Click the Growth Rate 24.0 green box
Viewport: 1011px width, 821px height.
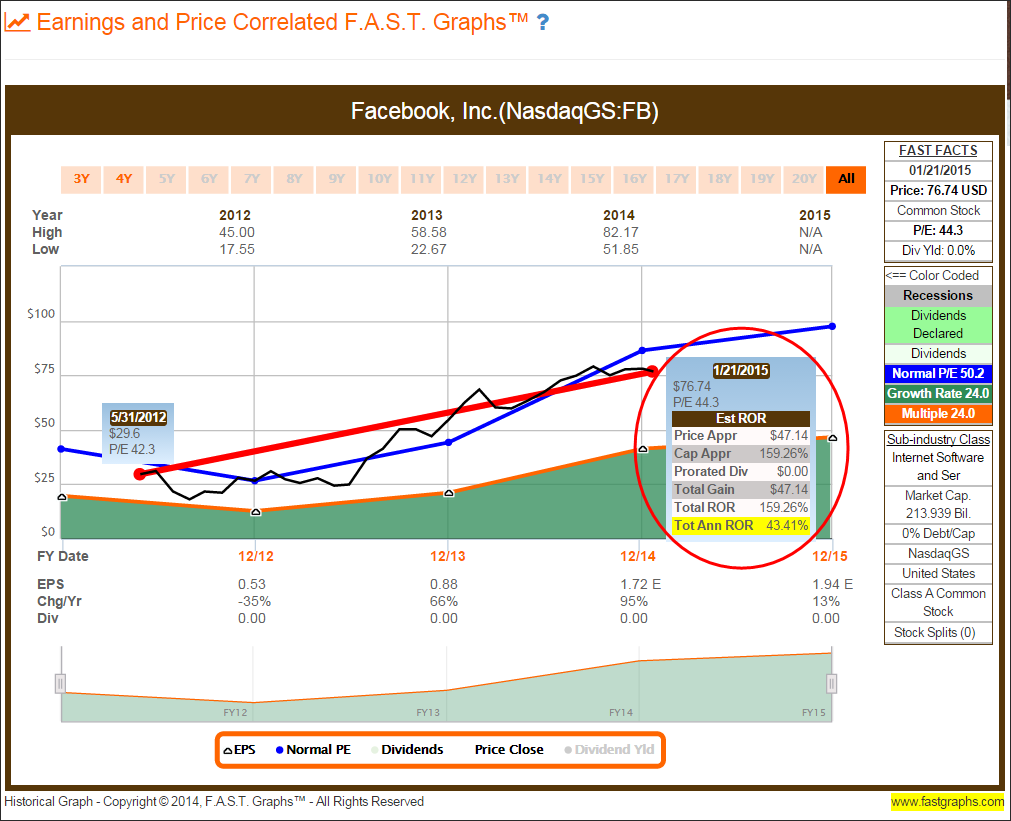(938, 393)
